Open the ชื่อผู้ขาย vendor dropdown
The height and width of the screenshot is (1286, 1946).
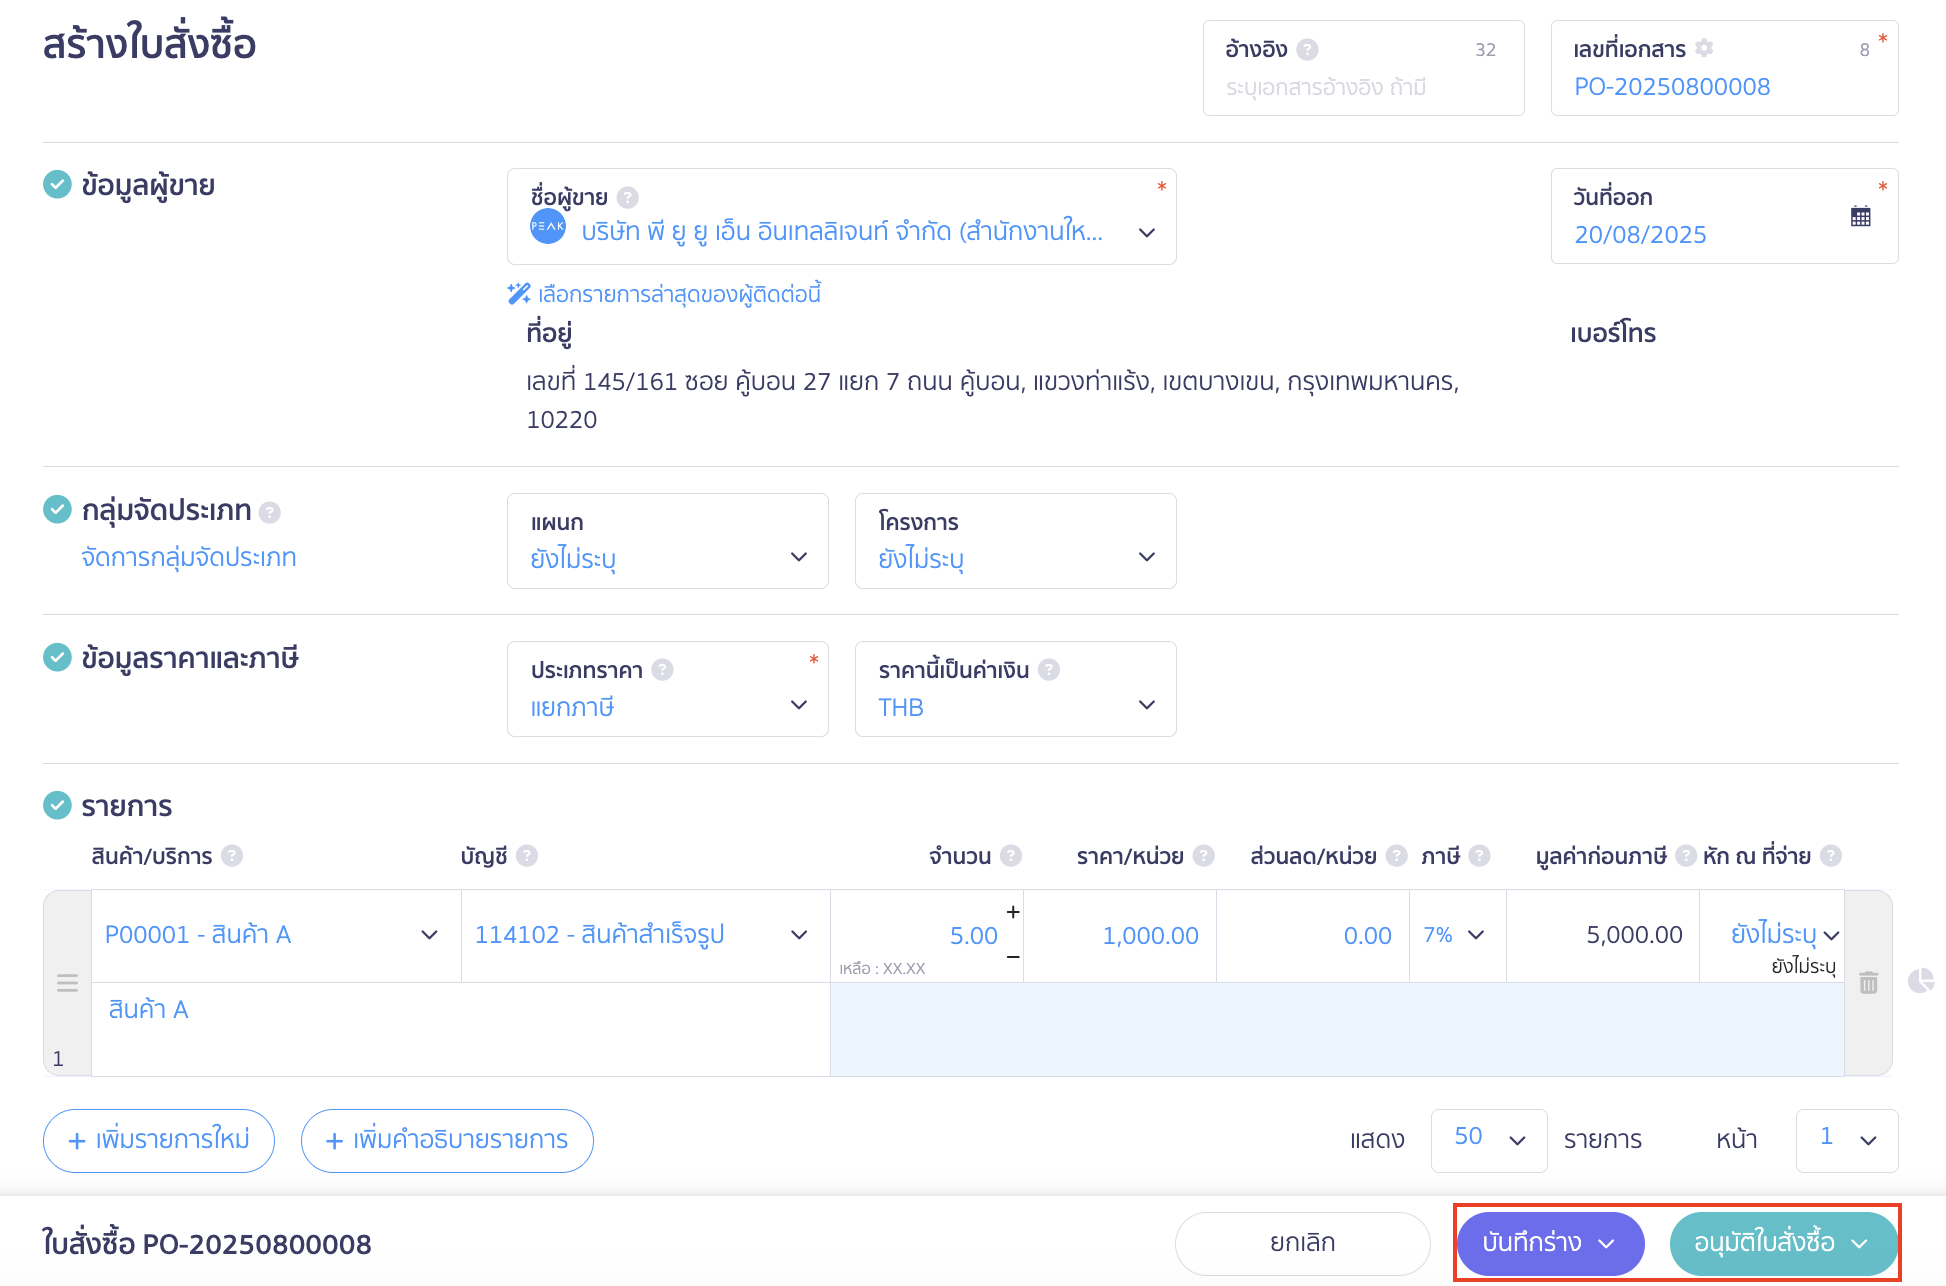pyautogui.click(x=1146, y=232)
